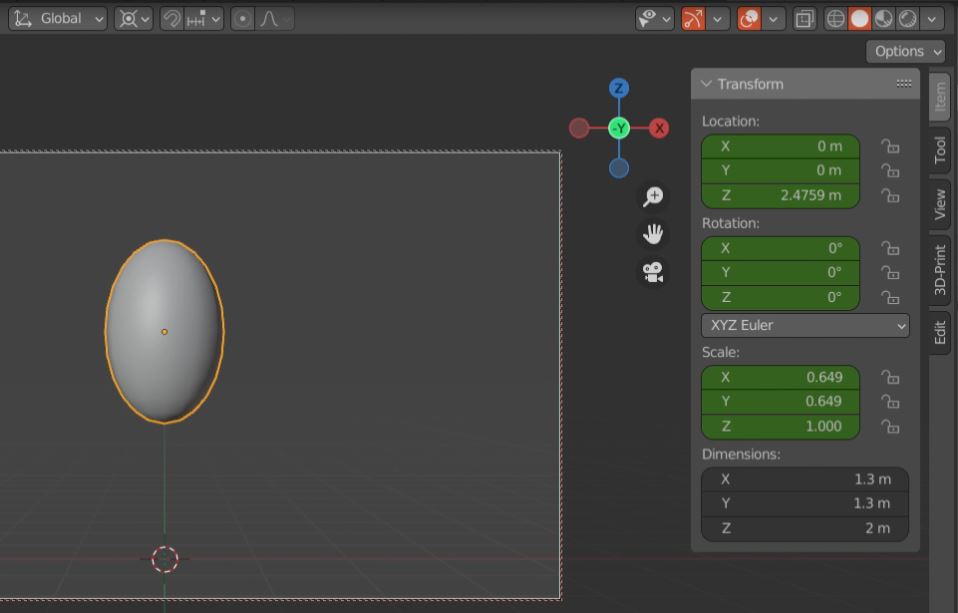Click the zoom magnifier viewport icon
Screen dimensions: 958x613
pos(653,197)
